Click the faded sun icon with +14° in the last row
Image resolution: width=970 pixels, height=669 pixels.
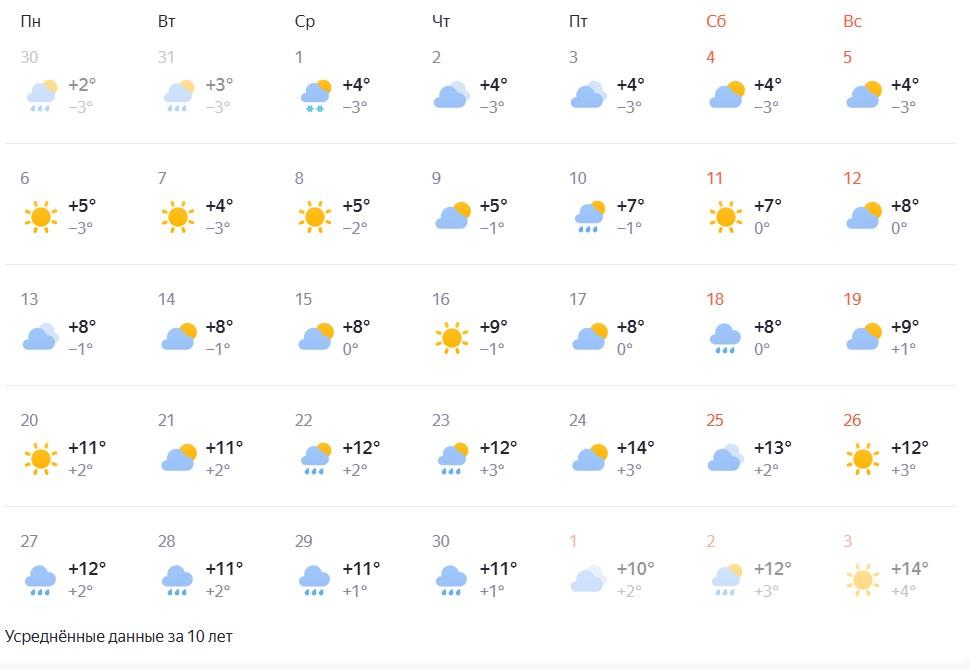click(x=863, y=579)
